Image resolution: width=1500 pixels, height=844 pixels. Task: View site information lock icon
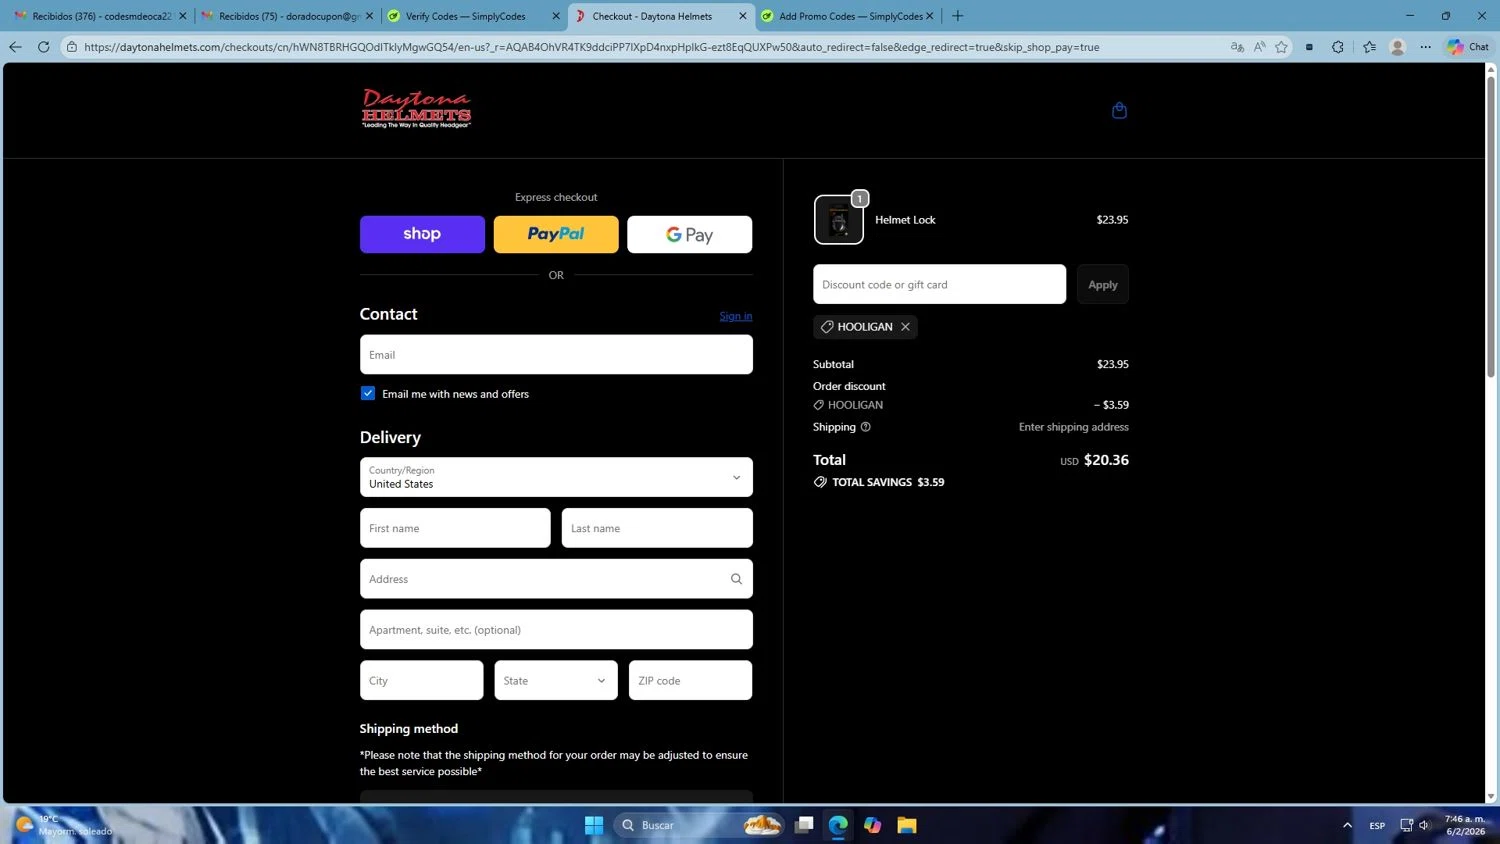pos(72,47)
